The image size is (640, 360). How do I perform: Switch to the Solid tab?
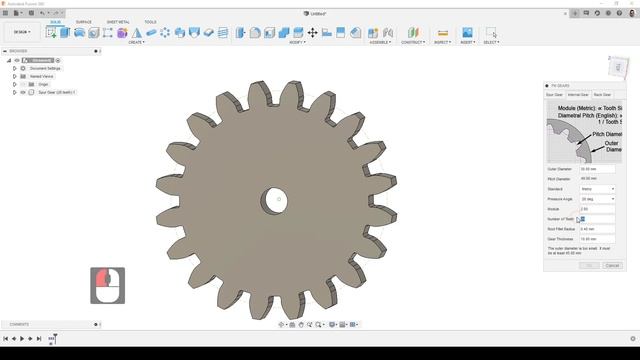pos(56,22)
